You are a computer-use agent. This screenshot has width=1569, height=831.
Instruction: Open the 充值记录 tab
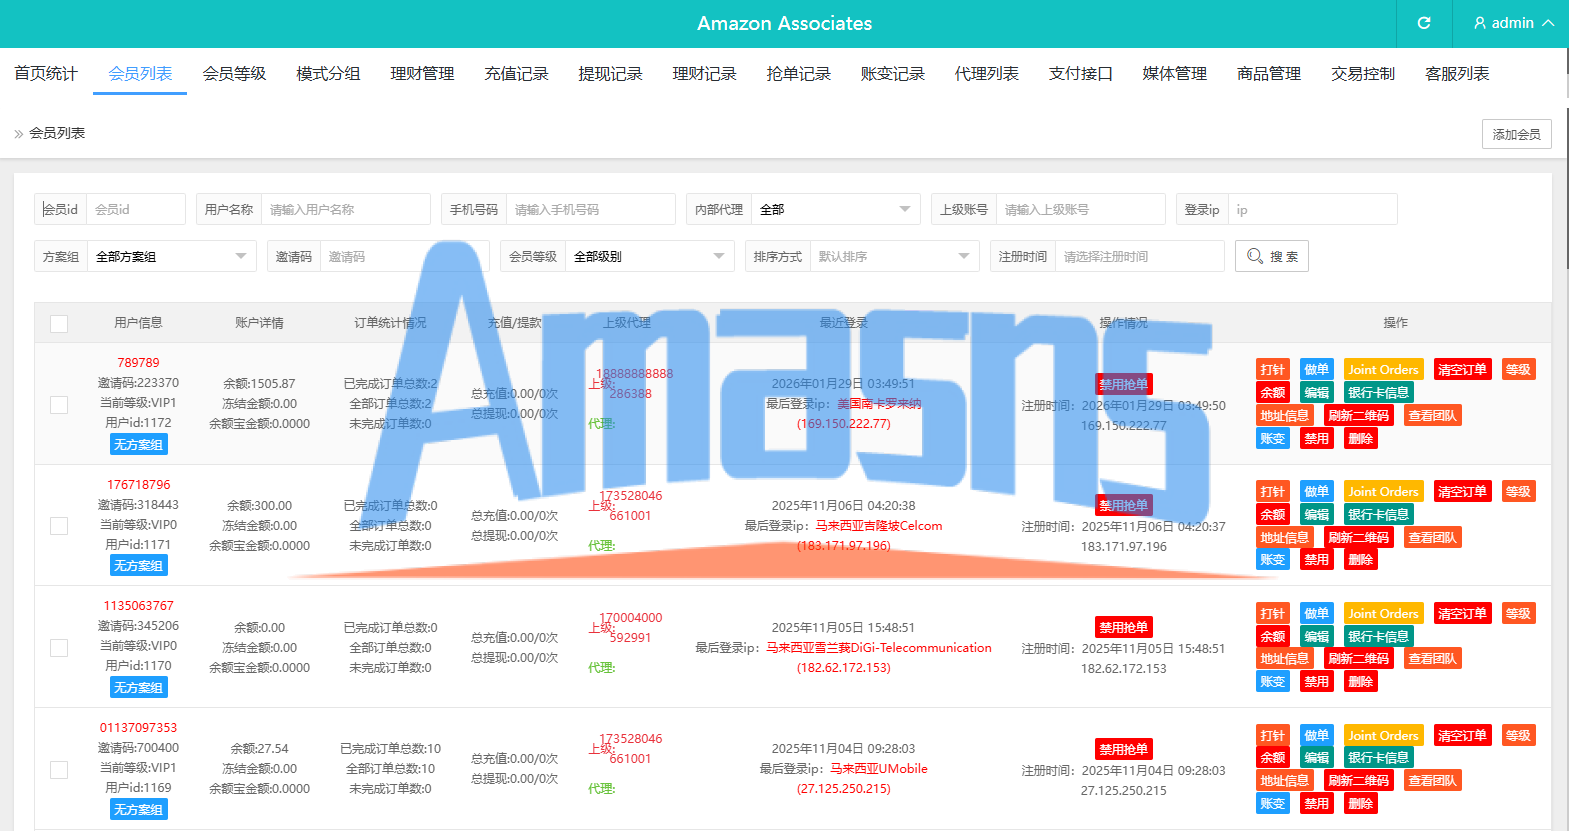[516, 73]
